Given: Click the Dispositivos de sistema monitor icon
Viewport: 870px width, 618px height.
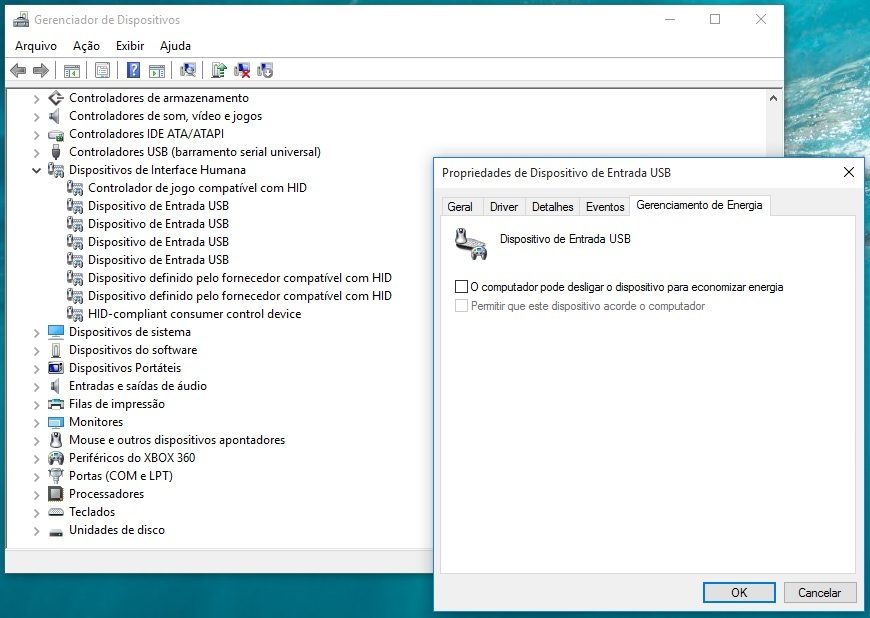Looking at the screenshot, I should (x=55, y=332).
